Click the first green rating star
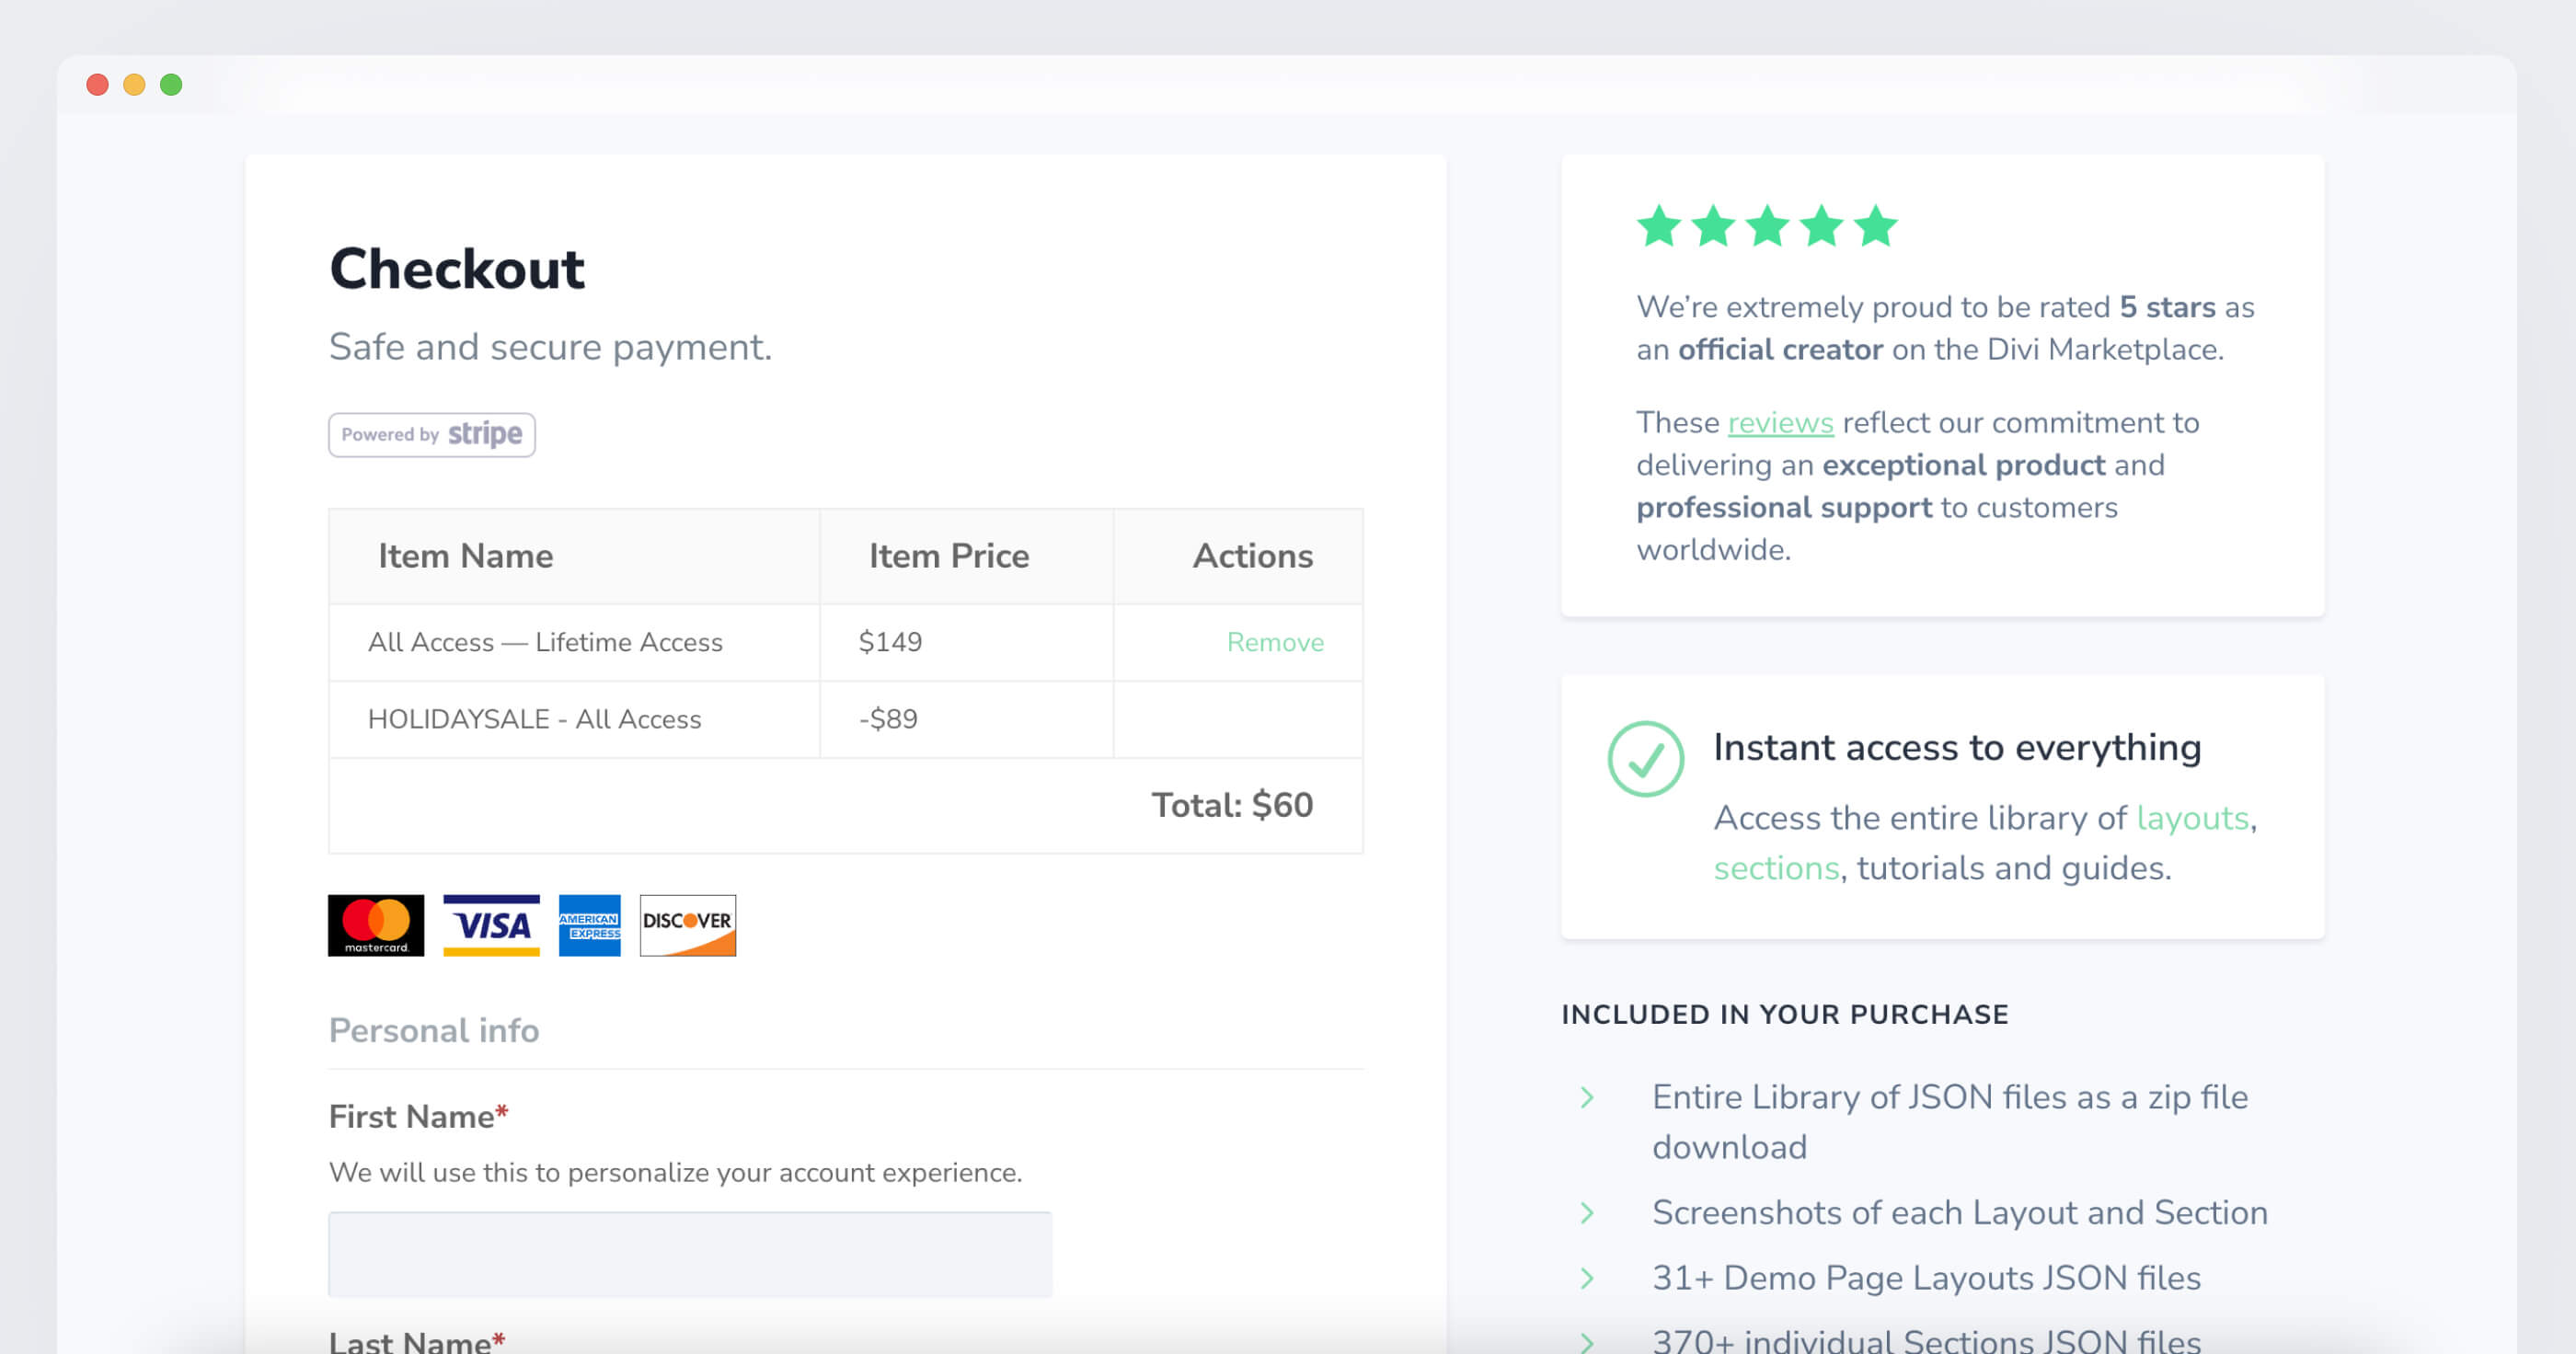The image size is (2576, 1354). (x=1659, y=226)
